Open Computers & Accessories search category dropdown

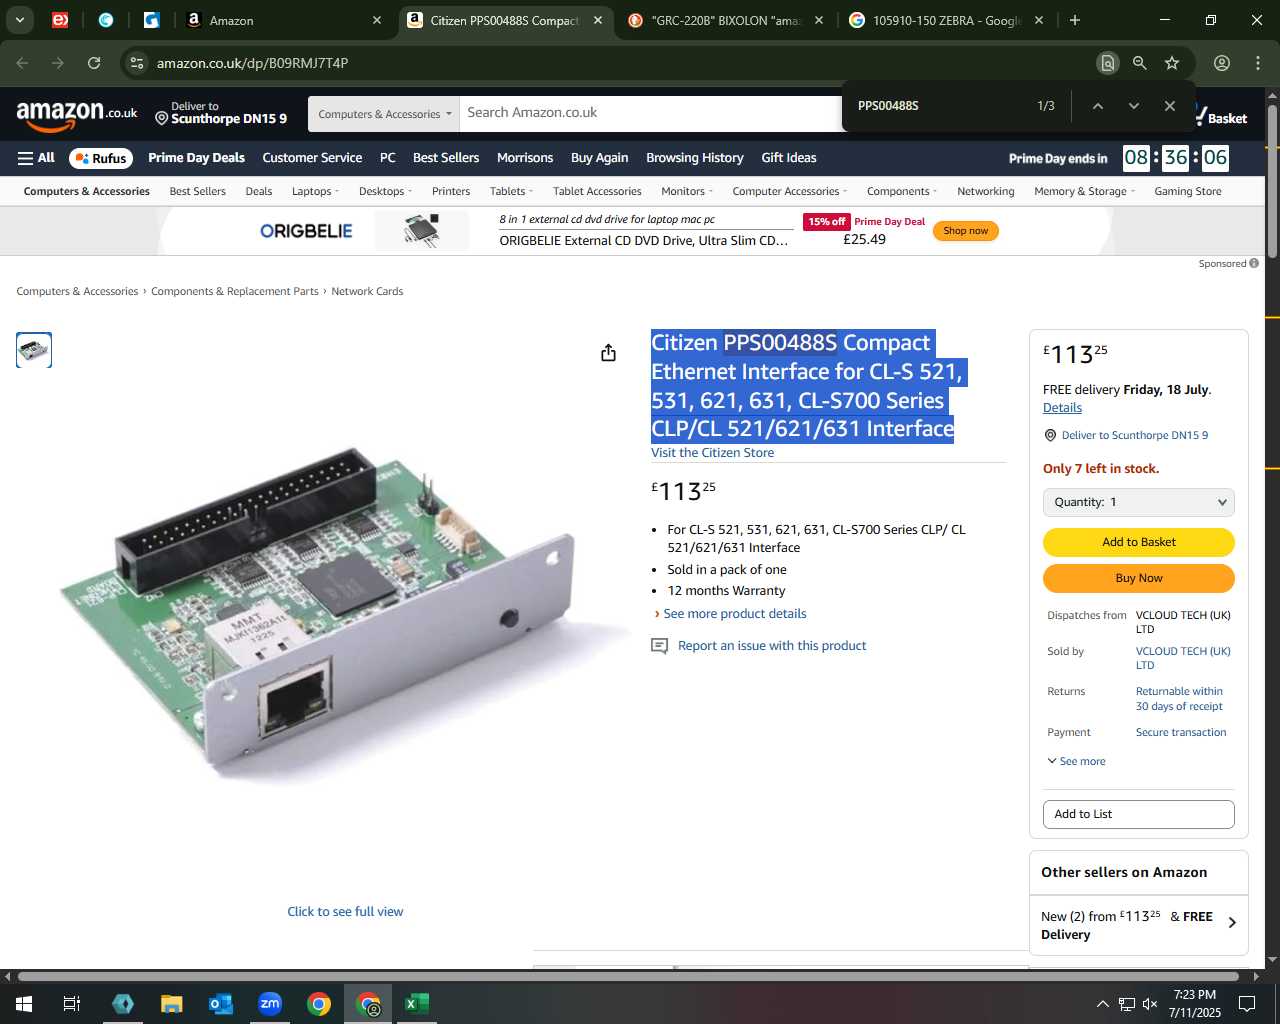(x=384, y=114)
